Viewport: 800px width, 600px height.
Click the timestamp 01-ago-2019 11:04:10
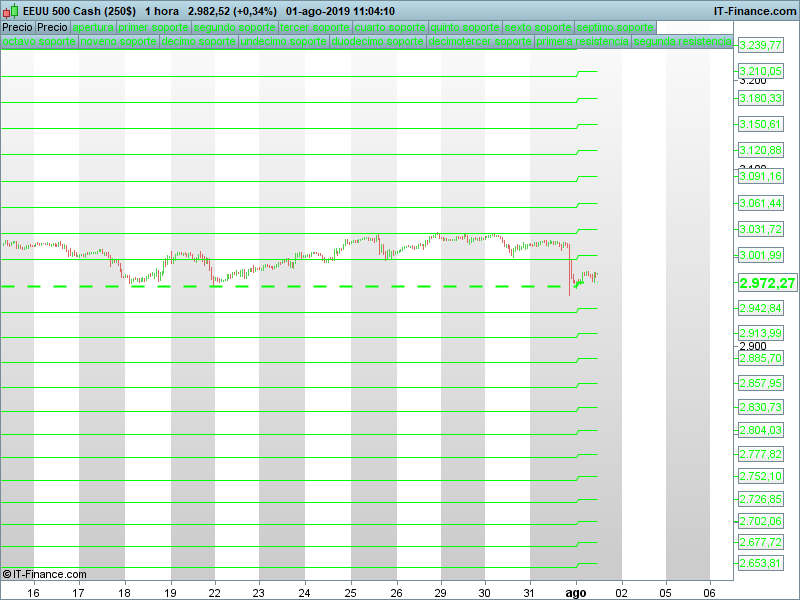pyautogui.click(x=340, y=11)
